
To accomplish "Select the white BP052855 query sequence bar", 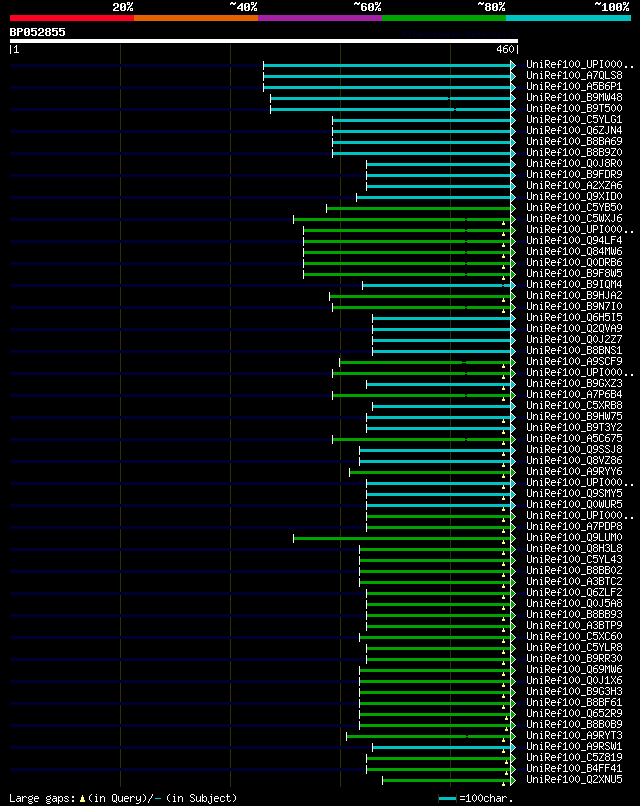I will pyautogui.click(x=264, y=41).
